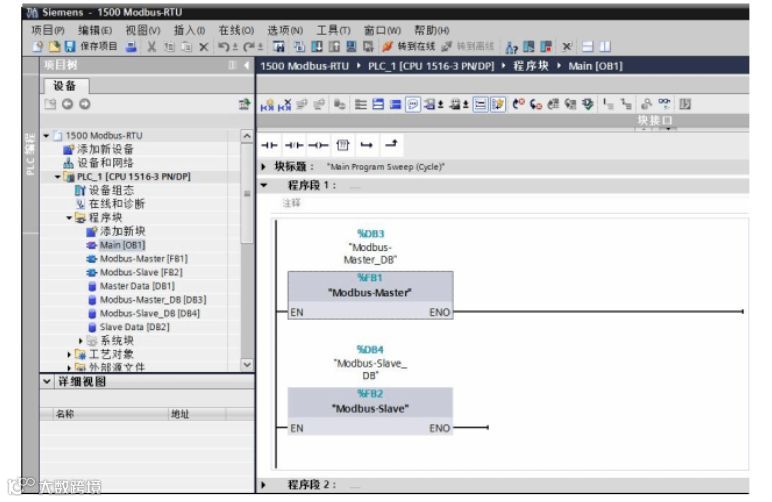Click the Delete X icon in toolbar
772x502 pixels.
(203, 47)
